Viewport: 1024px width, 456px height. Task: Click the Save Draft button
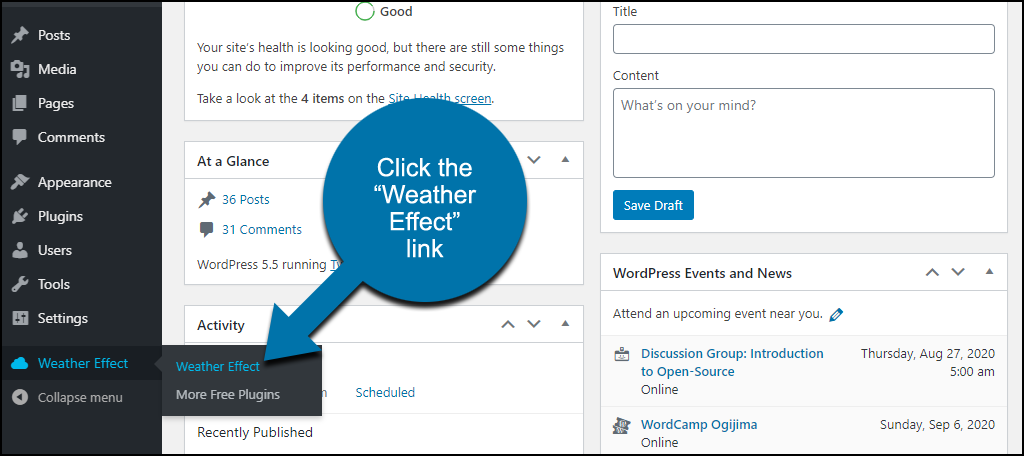653,205
